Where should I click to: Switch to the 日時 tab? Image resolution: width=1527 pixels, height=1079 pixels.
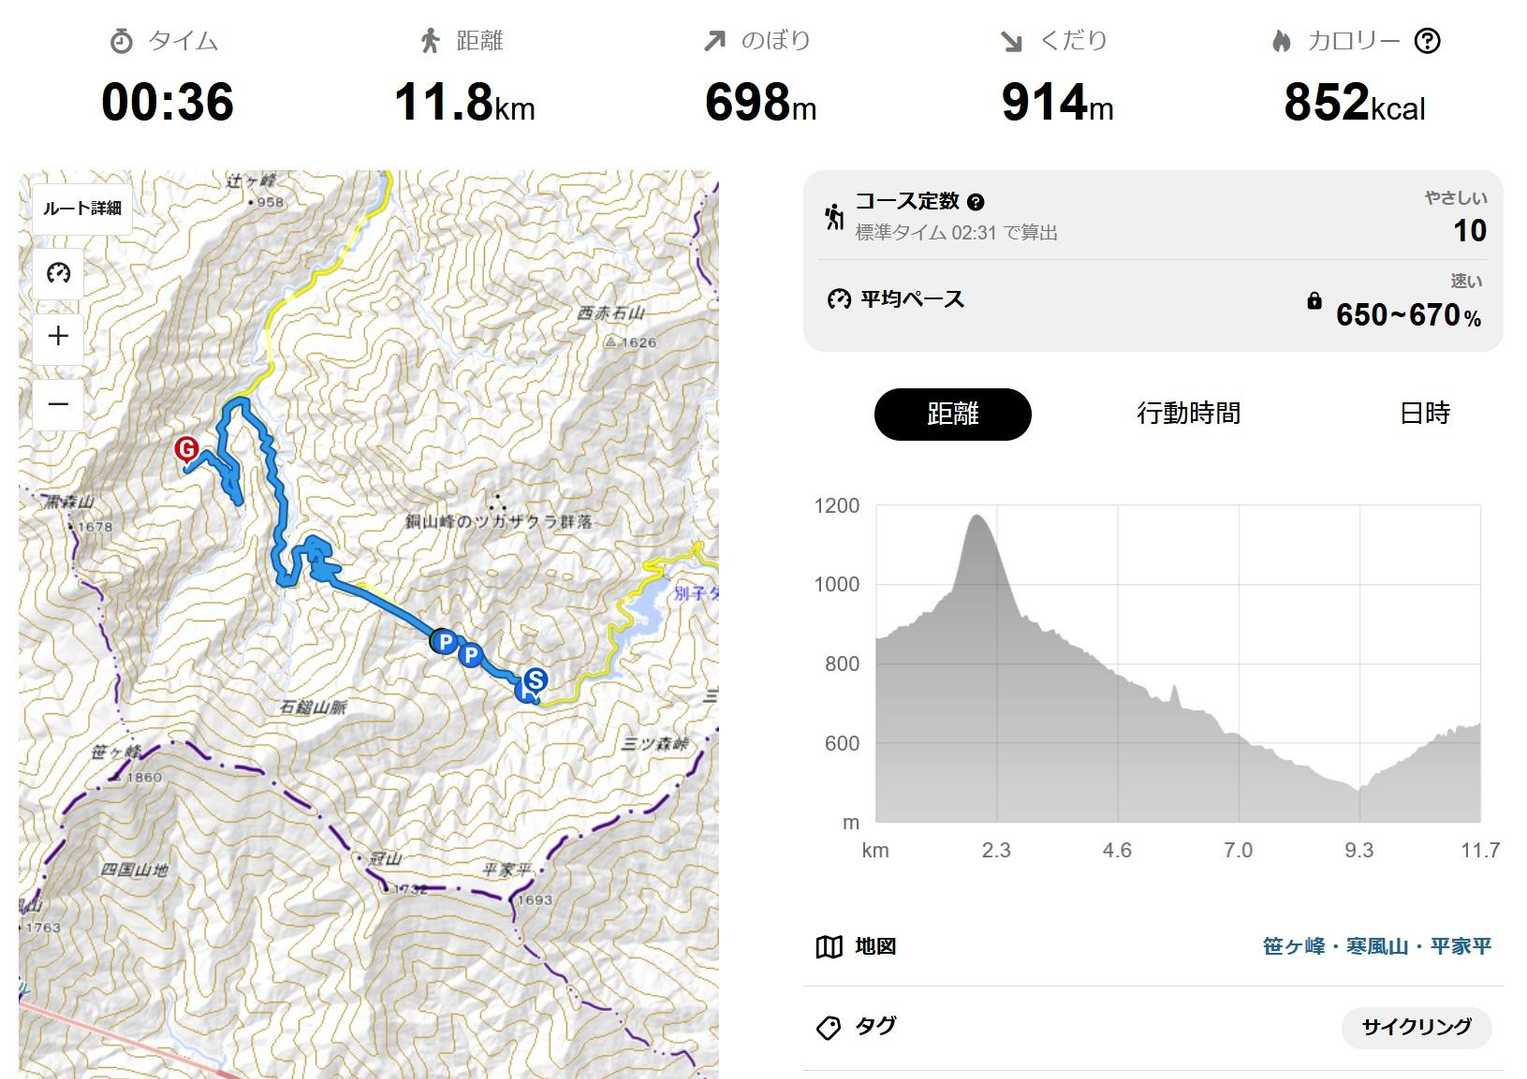(1424, 414)
